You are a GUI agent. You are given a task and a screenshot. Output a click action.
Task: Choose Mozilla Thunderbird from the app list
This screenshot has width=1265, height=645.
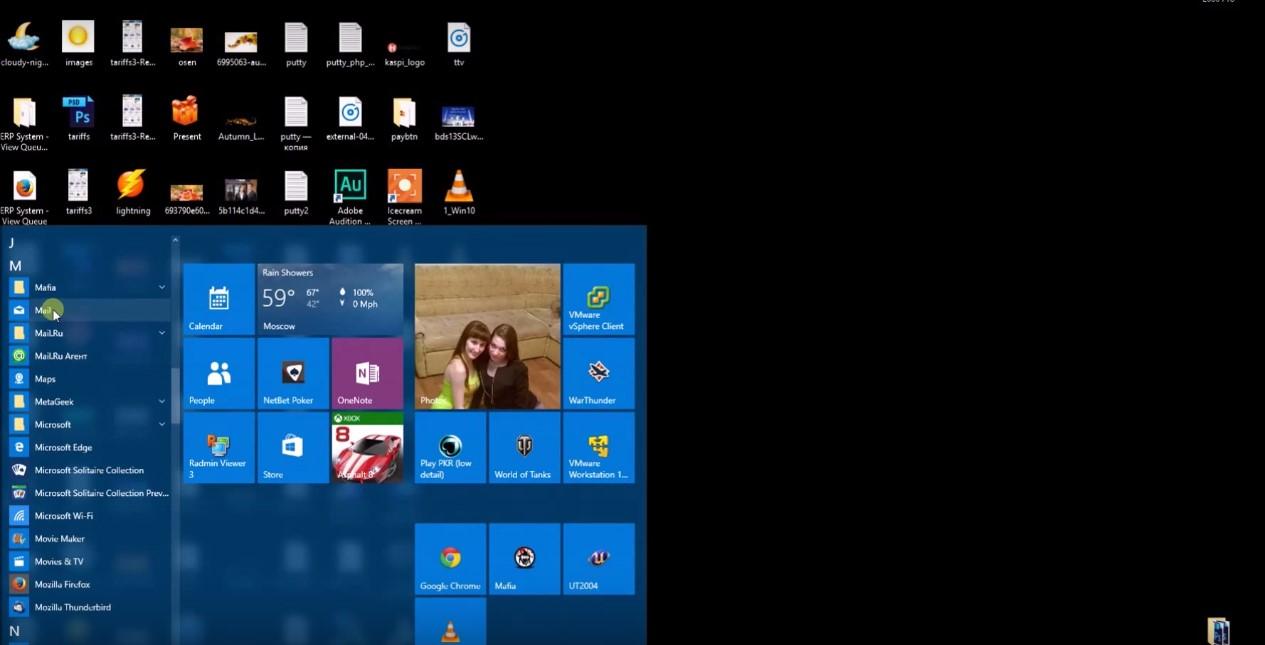[72, 608]
